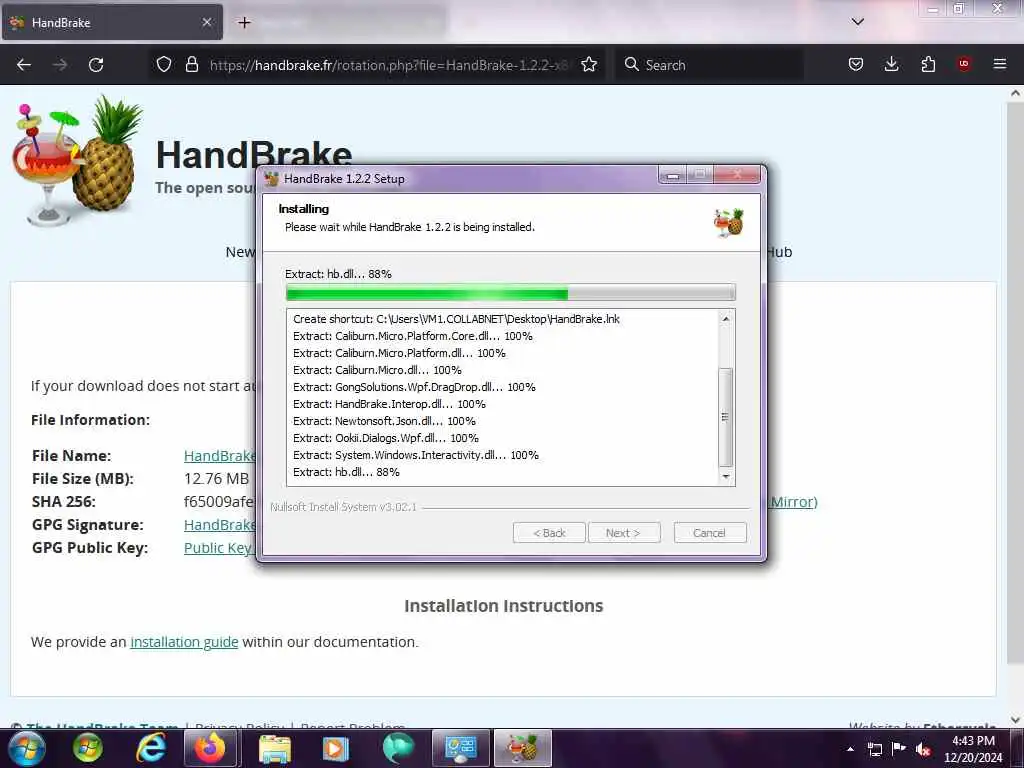The width and height of the screenshot is (1024, 768).
Task: Open Firefox downloads panel
Action: click(x=891, y=64)
